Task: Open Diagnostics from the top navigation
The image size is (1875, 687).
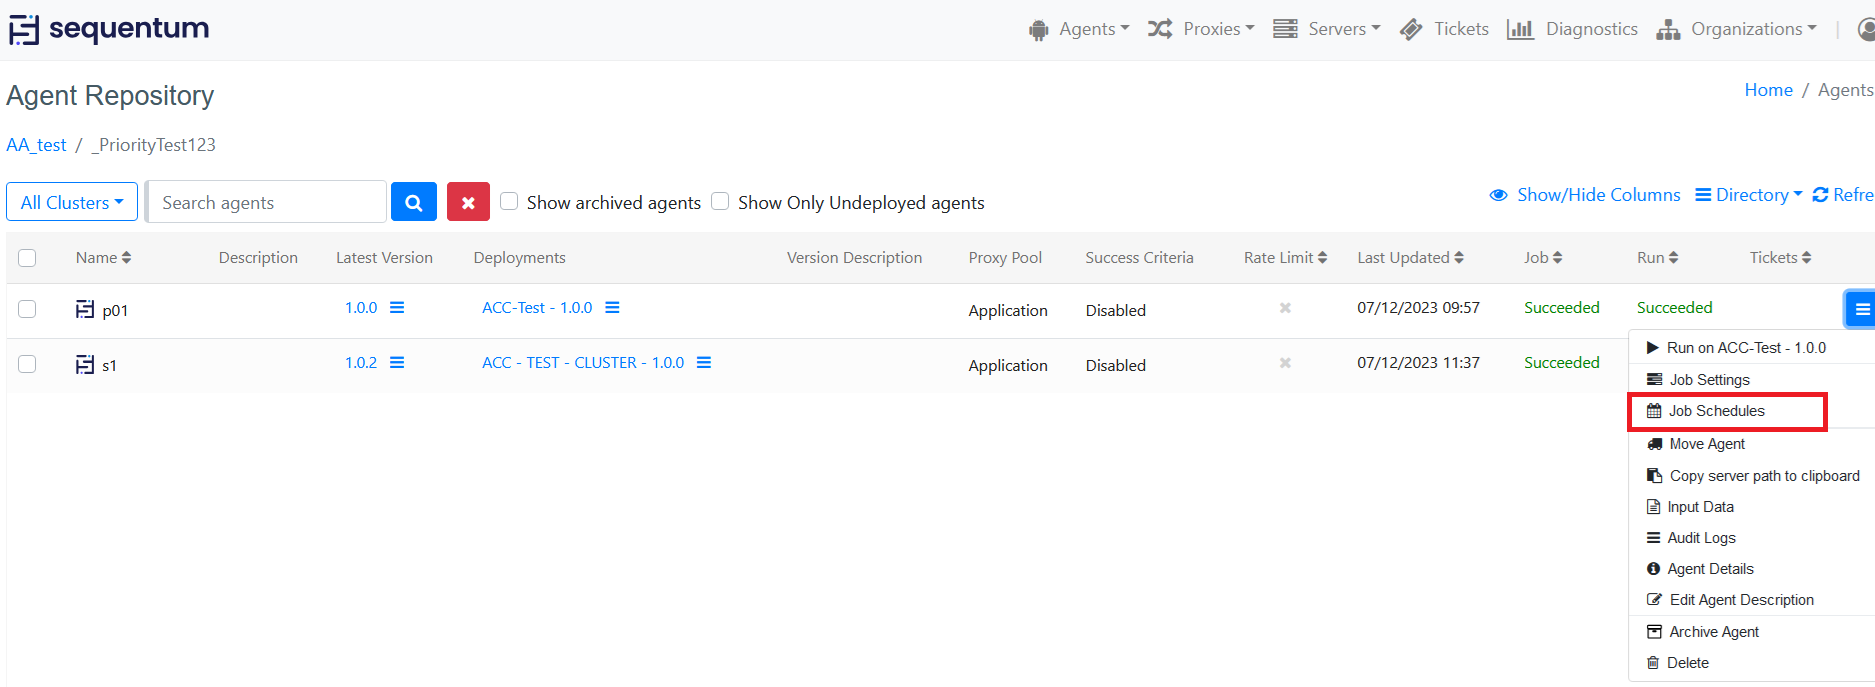Action: [x=1572, y=29]
